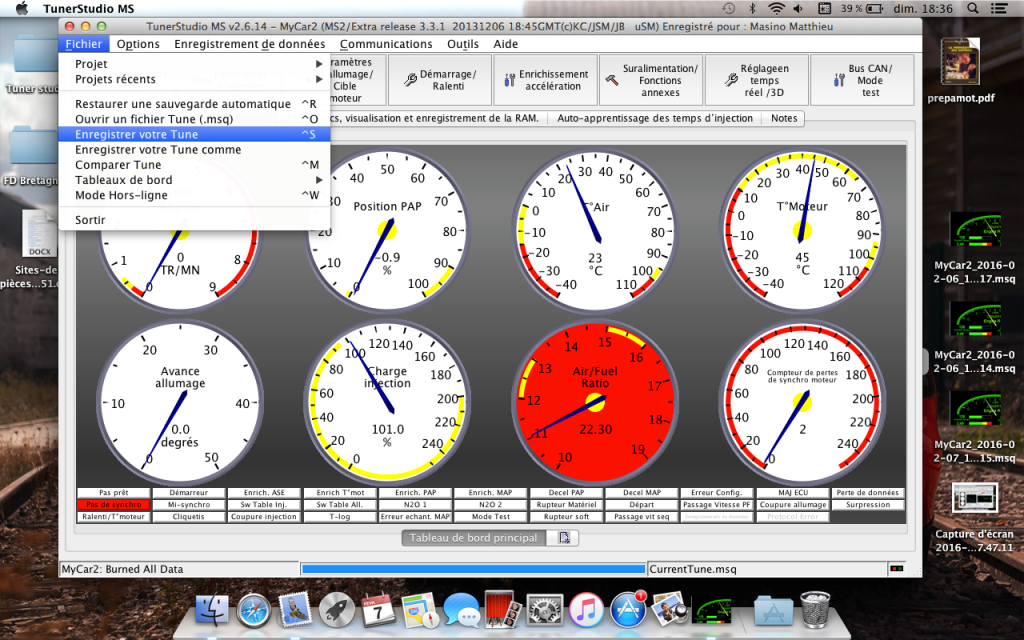
Task: Click the T°Air gauge
Action: coord(595,231)
